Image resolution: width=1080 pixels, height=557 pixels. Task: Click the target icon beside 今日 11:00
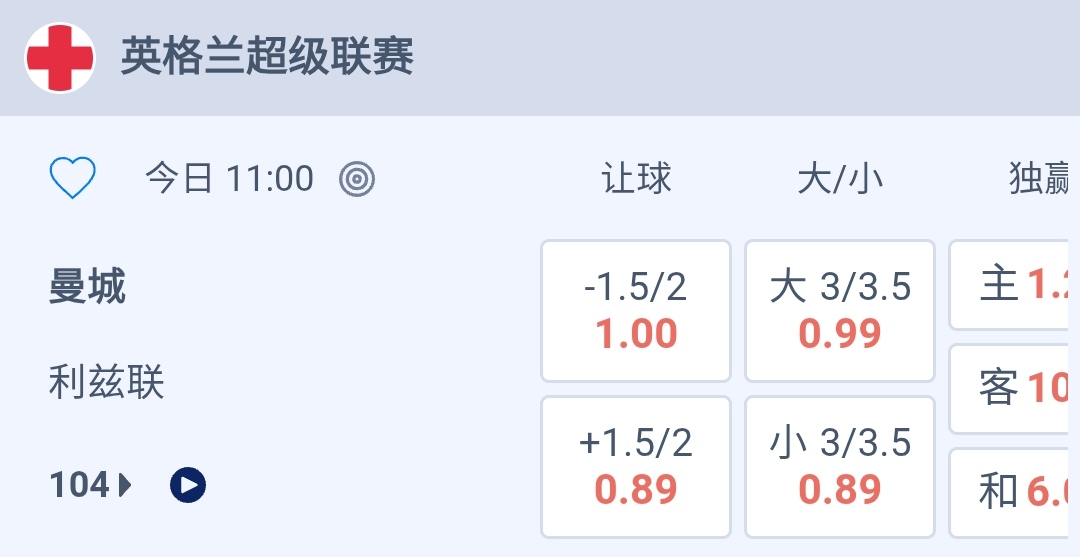pyautogui.click(x=357, y=179)
